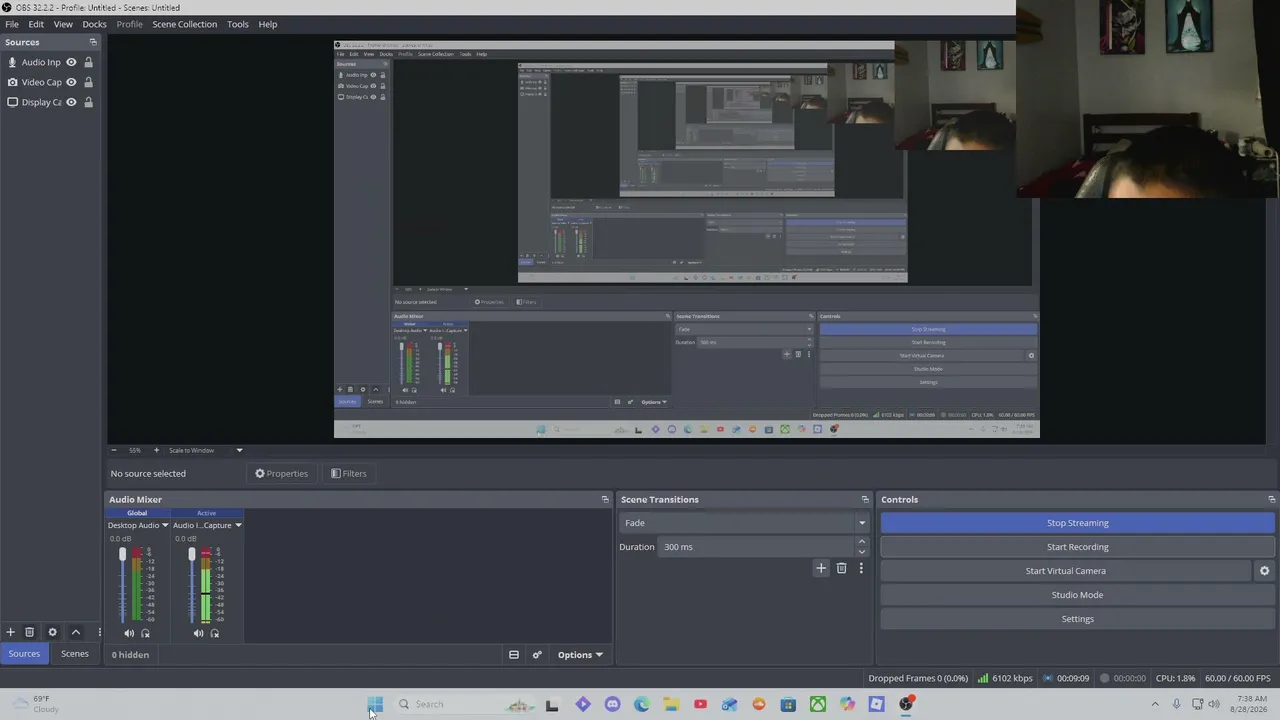Open the Edit menu

pos(36,24)
